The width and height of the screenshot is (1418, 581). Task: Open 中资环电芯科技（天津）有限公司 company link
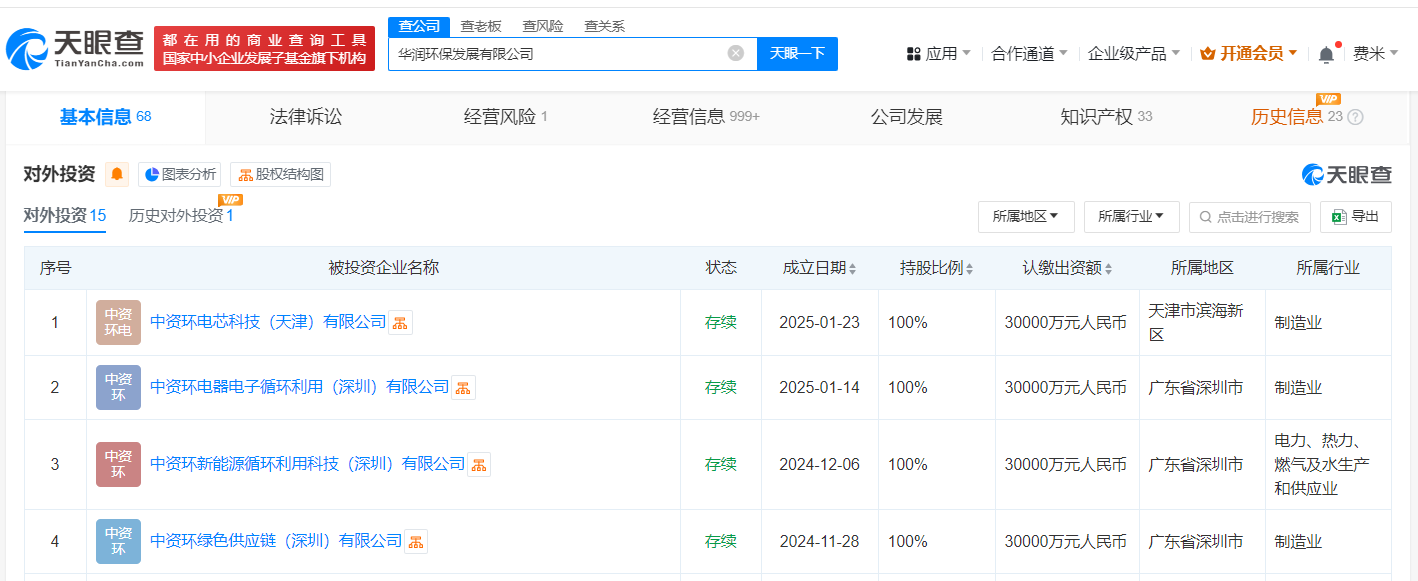pos(268,322)
